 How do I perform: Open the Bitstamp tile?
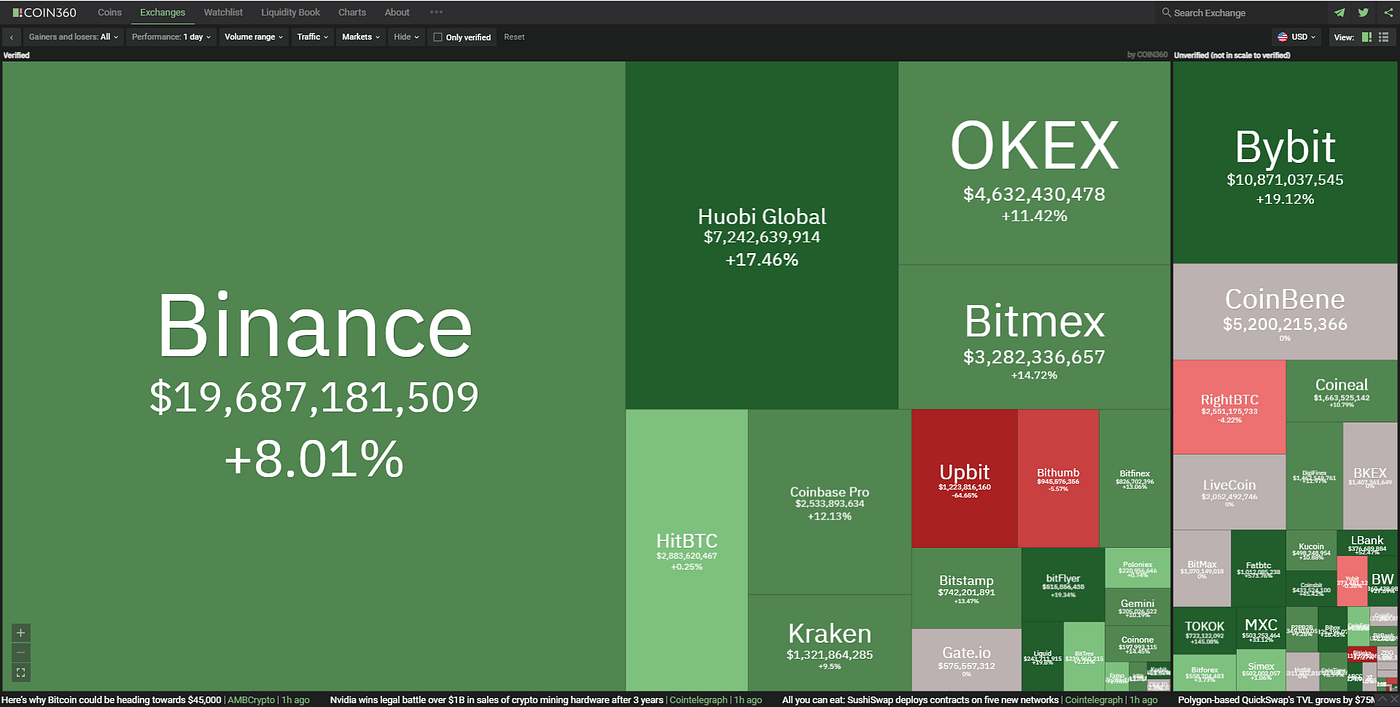click(966, 587)
